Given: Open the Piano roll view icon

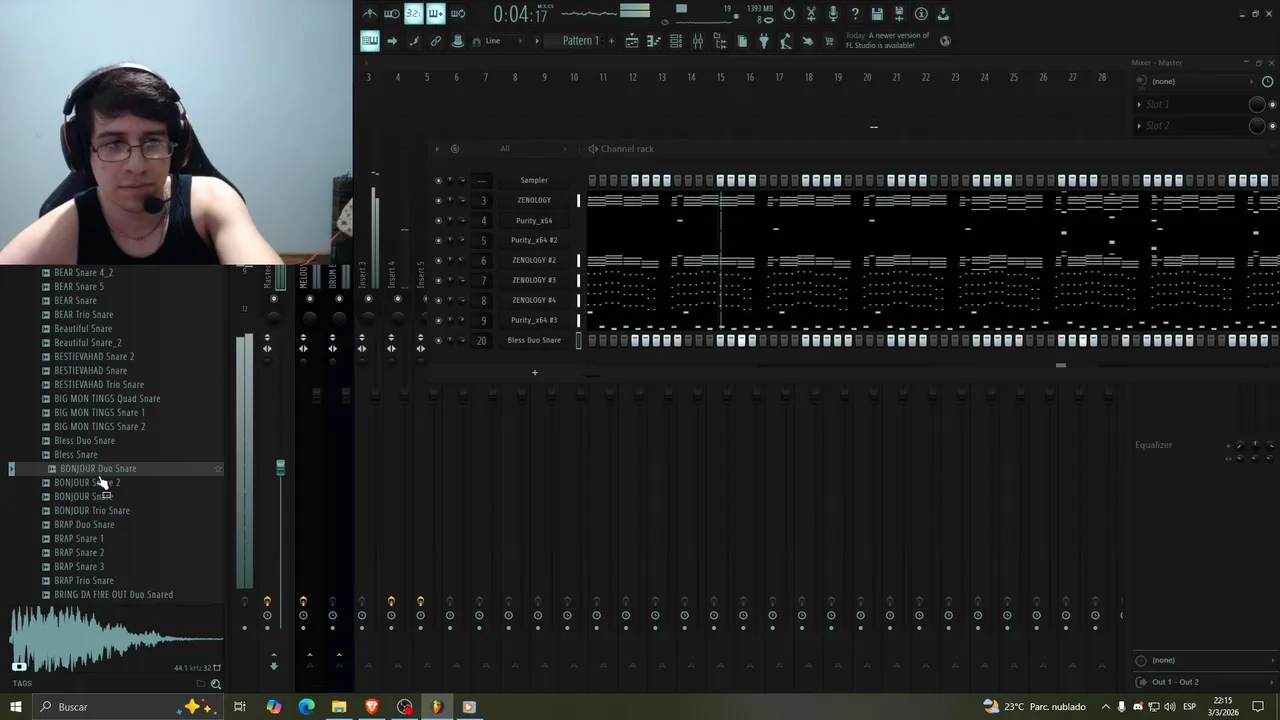Looking at the screenshot, I should [654, 41].
